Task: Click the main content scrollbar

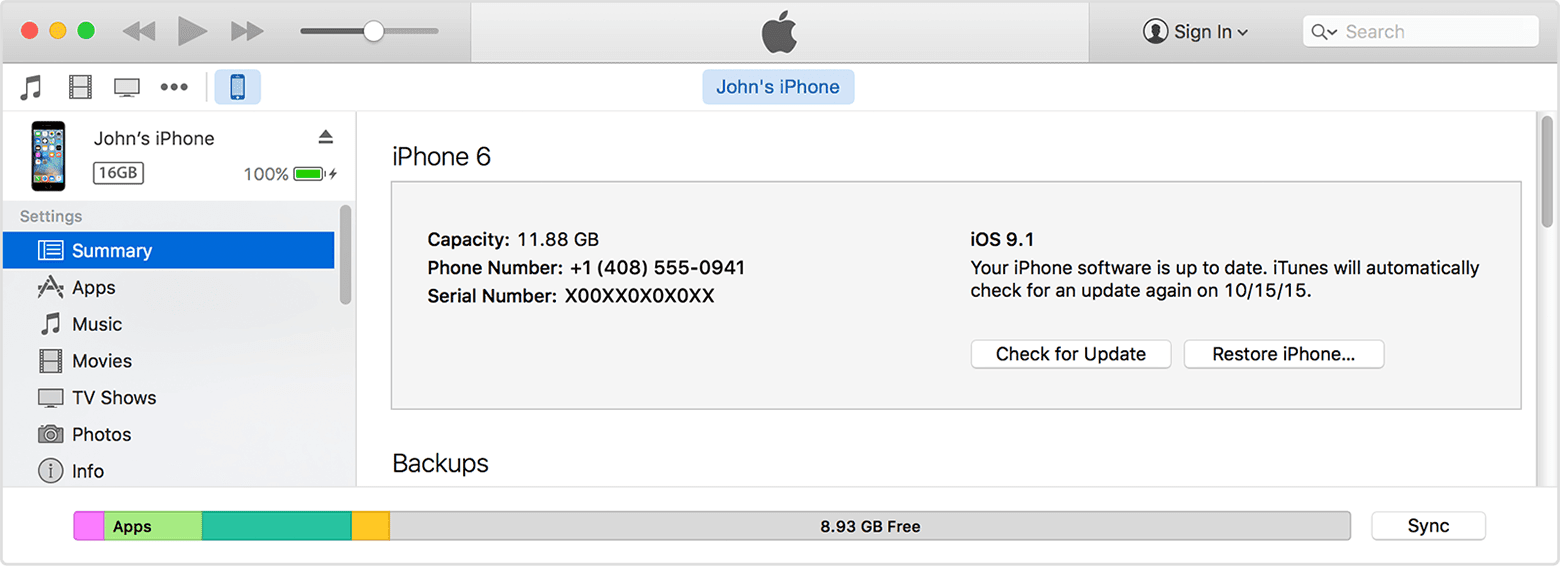Action: 1545,172
